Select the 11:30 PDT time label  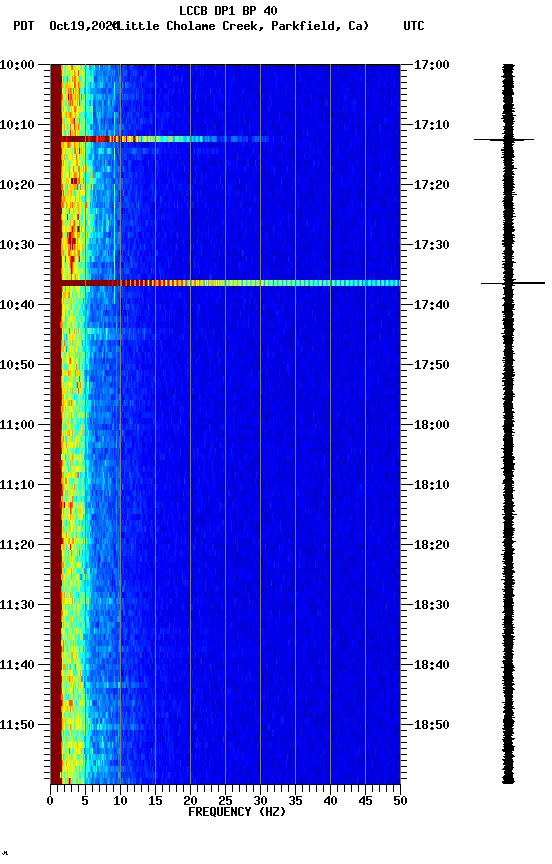[x=17, y=606]
